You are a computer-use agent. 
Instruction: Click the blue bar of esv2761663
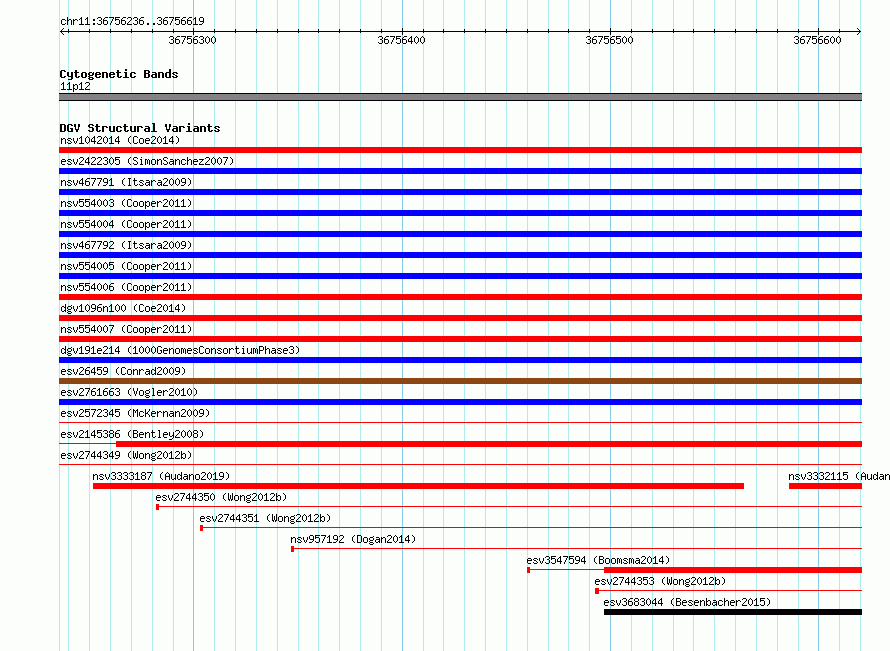(460, 402)
